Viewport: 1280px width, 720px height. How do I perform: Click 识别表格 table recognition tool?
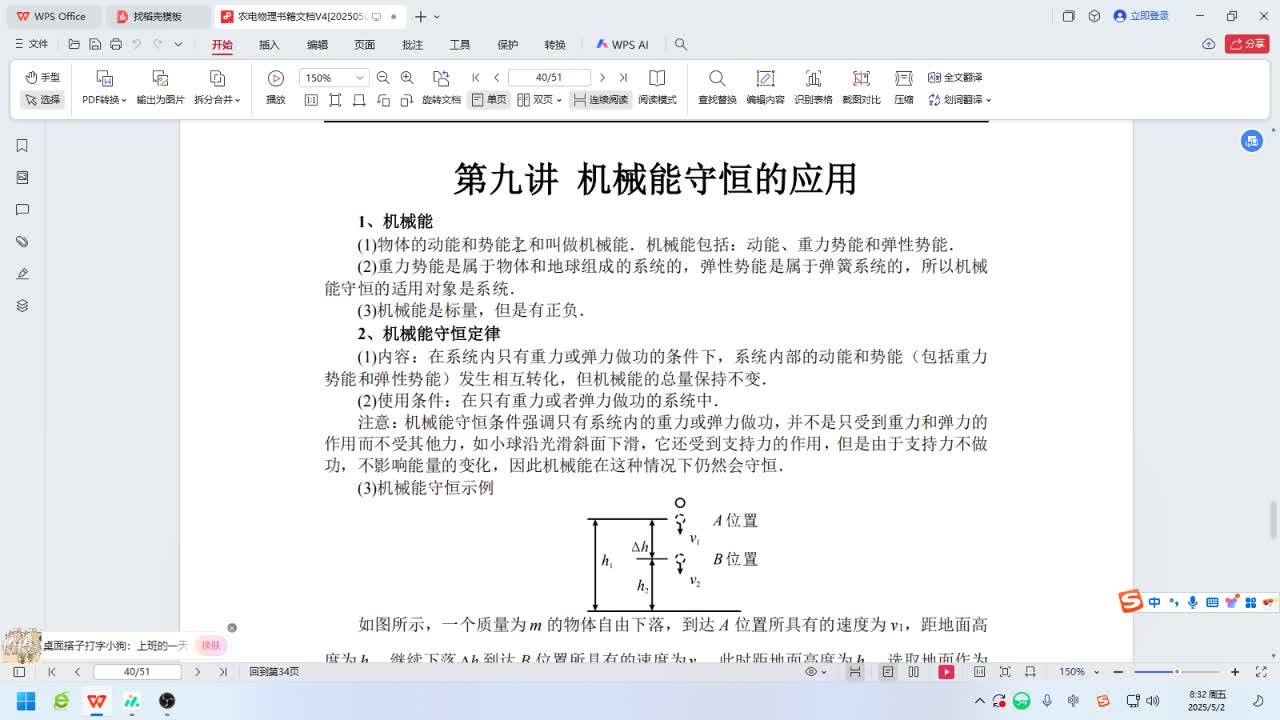pyautogui.click(x=813, y=88)
